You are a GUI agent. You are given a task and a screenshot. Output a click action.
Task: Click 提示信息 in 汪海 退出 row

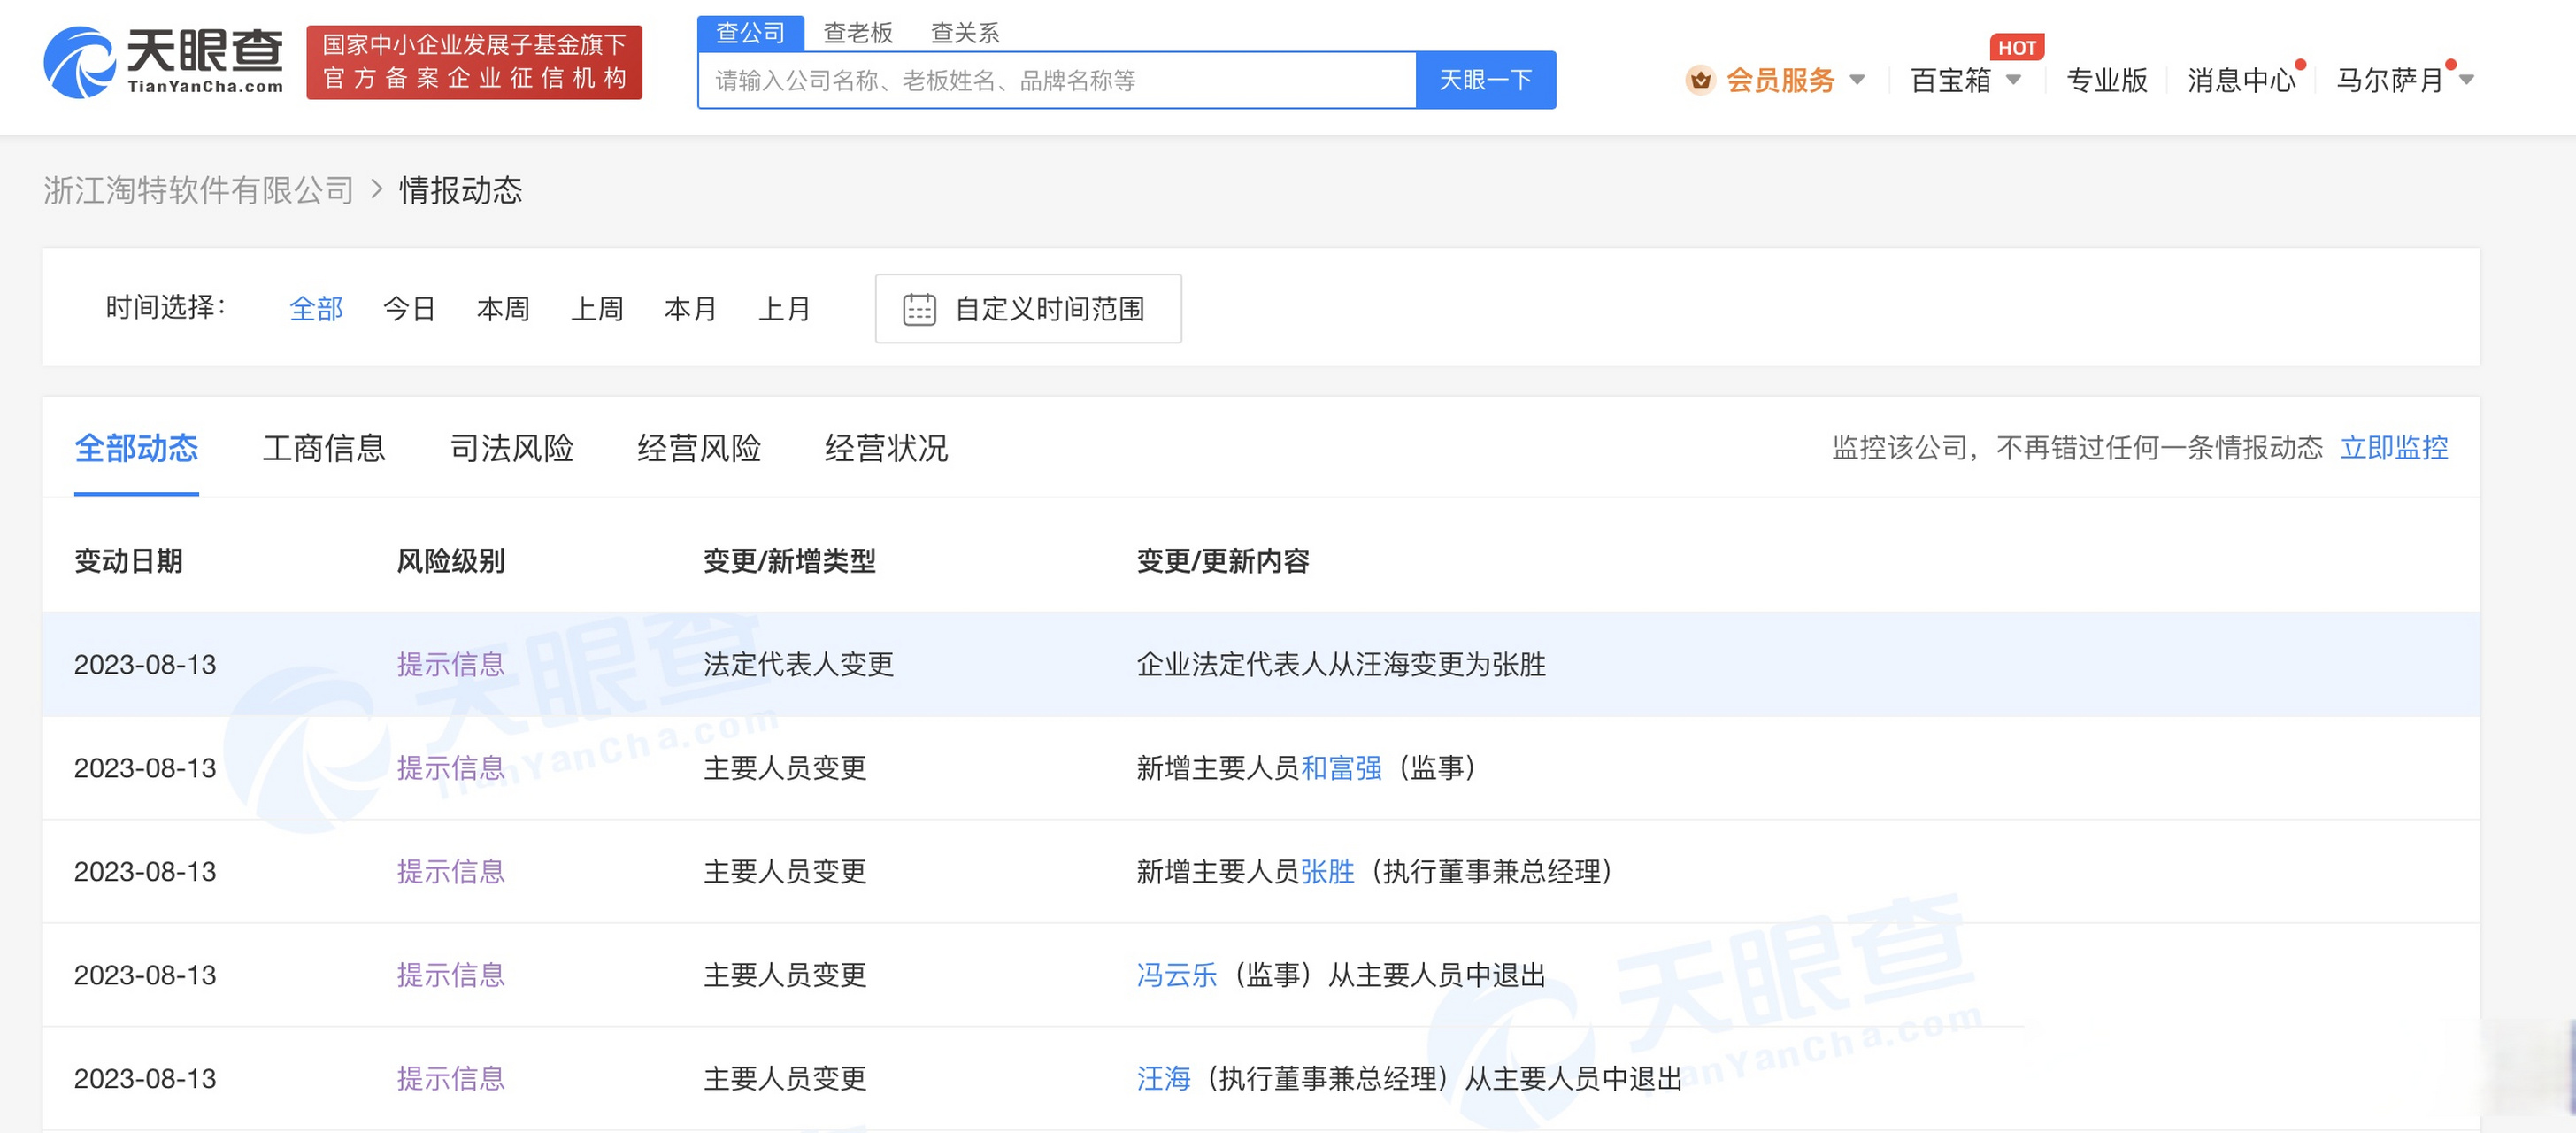(450, 1079)
